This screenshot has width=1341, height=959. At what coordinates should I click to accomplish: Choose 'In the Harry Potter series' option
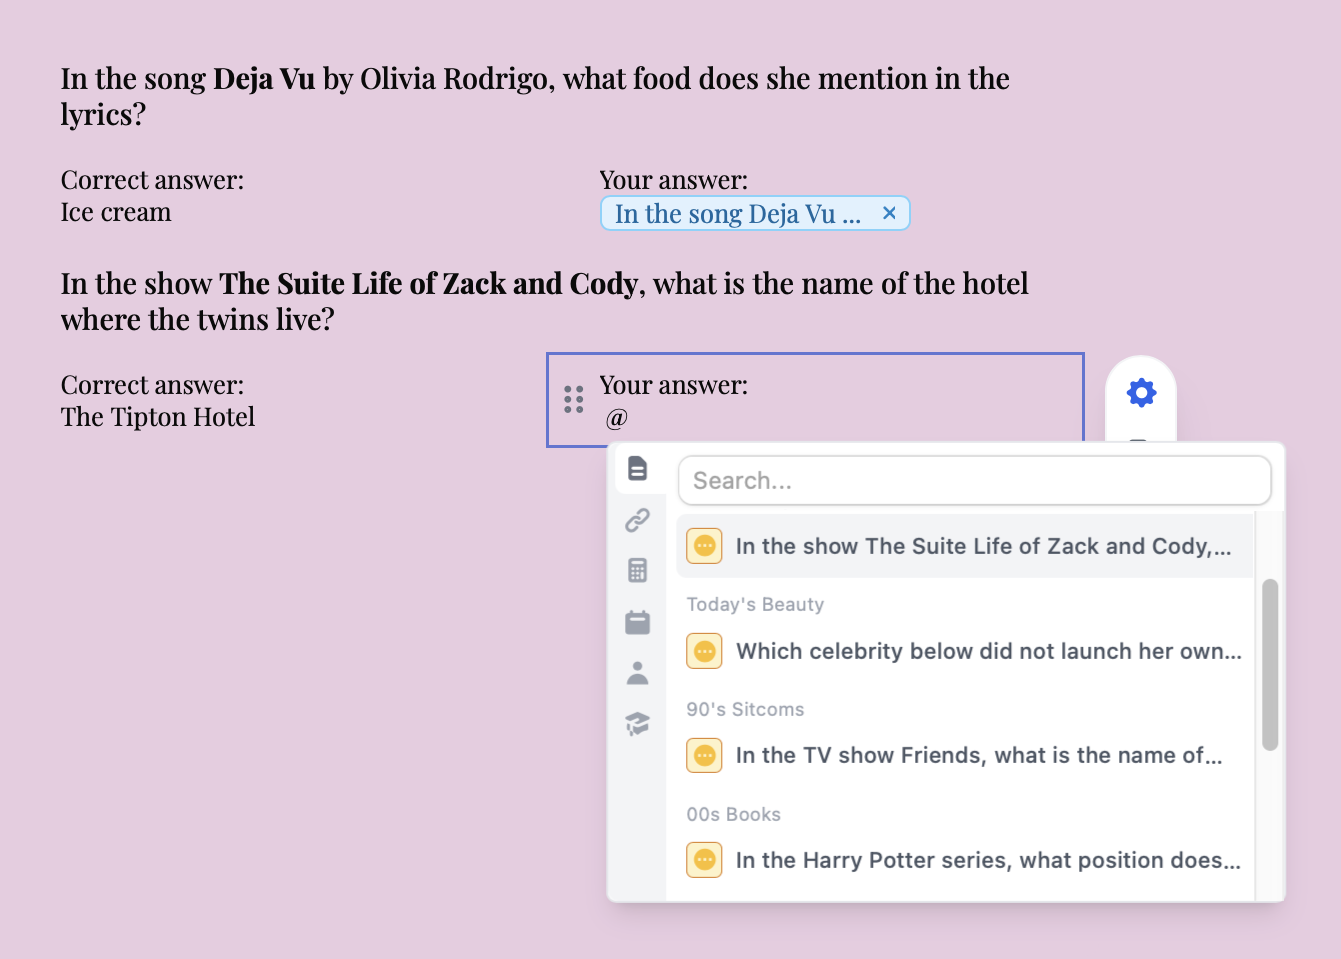pos(965,860)
